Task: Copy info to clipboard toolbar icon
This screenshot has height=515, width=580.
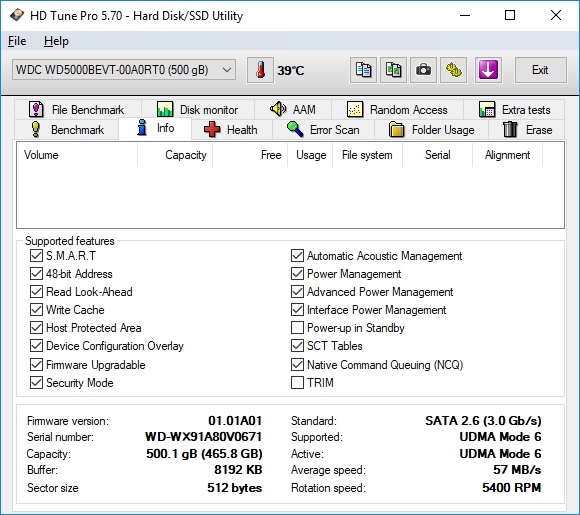Action: coord(363,70)
